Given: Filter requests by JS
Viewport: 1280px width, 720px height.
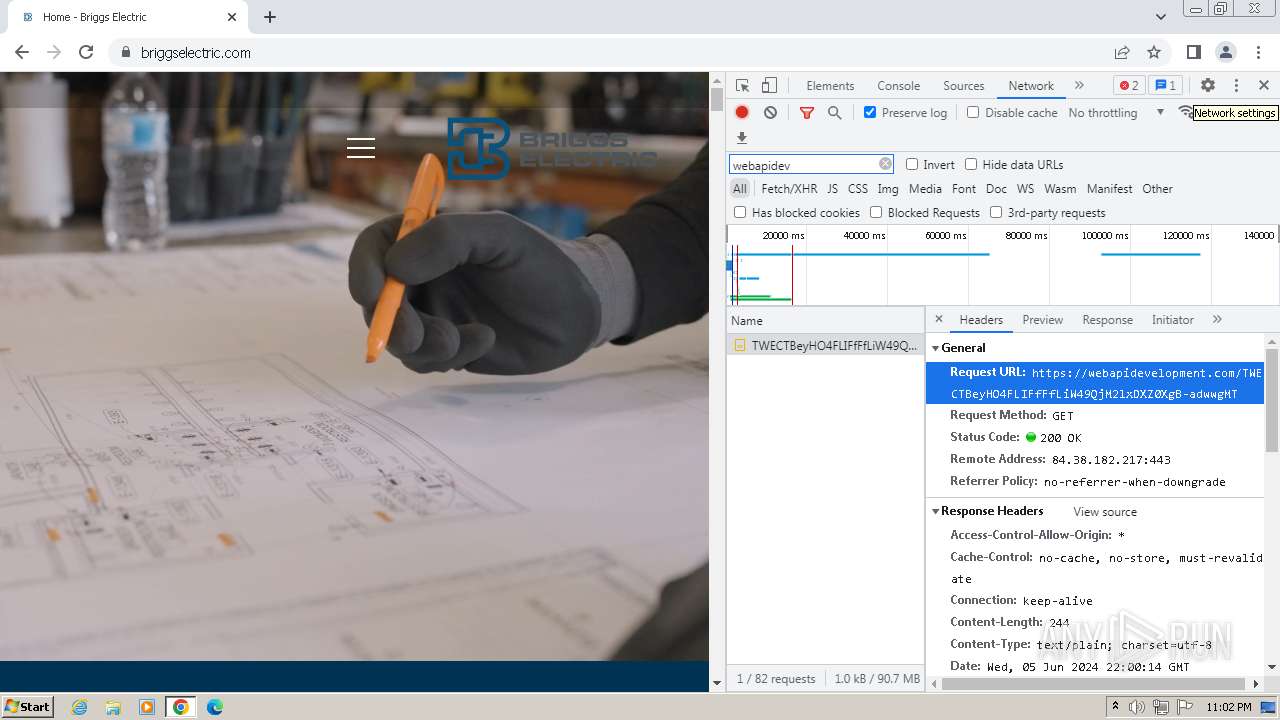Looking at the screenshot, I should [x=832, y=189].
